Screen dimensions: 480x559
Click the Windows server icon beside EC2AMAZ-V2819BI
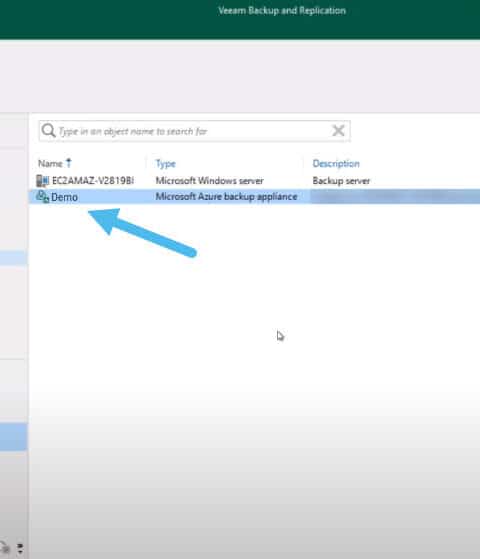42,181
